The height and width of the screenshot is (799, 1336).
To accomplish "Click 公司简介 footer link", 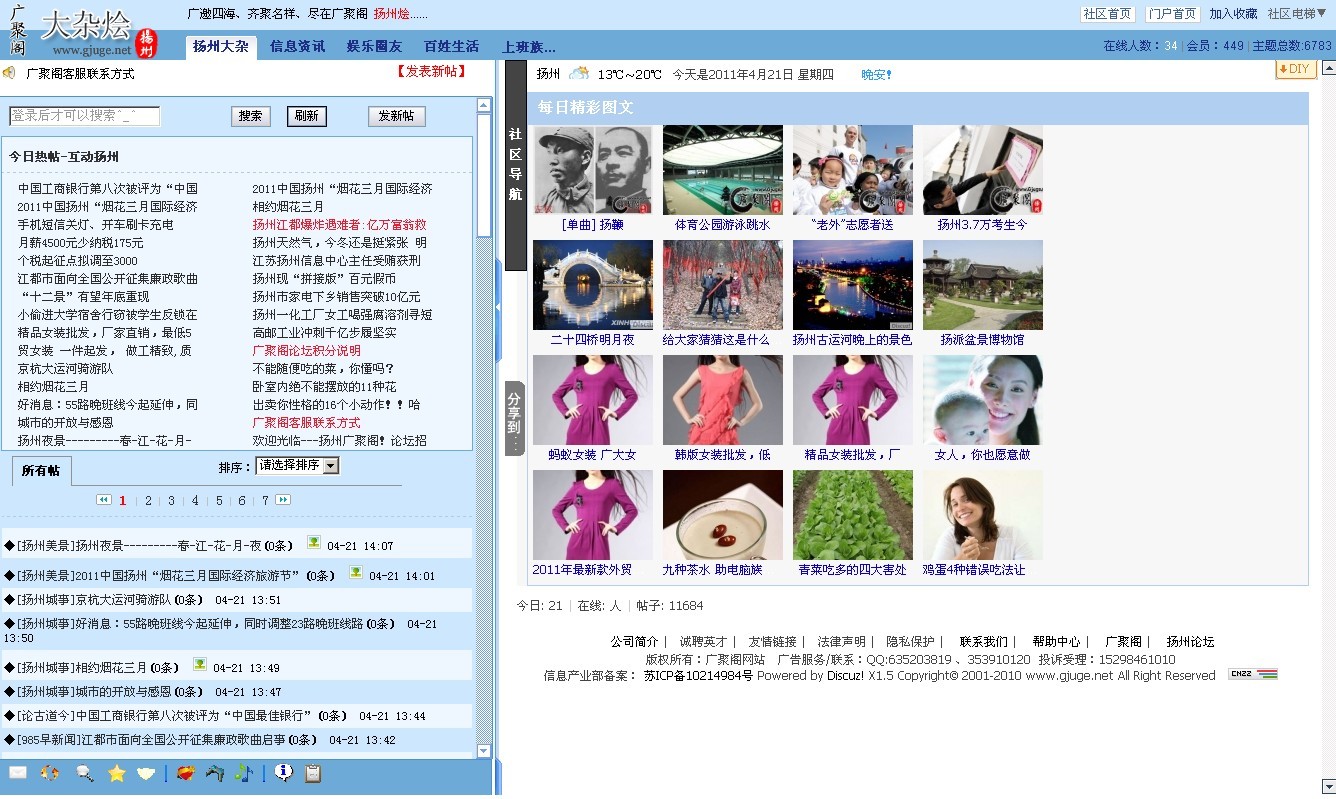I will [x=634, y=642].
